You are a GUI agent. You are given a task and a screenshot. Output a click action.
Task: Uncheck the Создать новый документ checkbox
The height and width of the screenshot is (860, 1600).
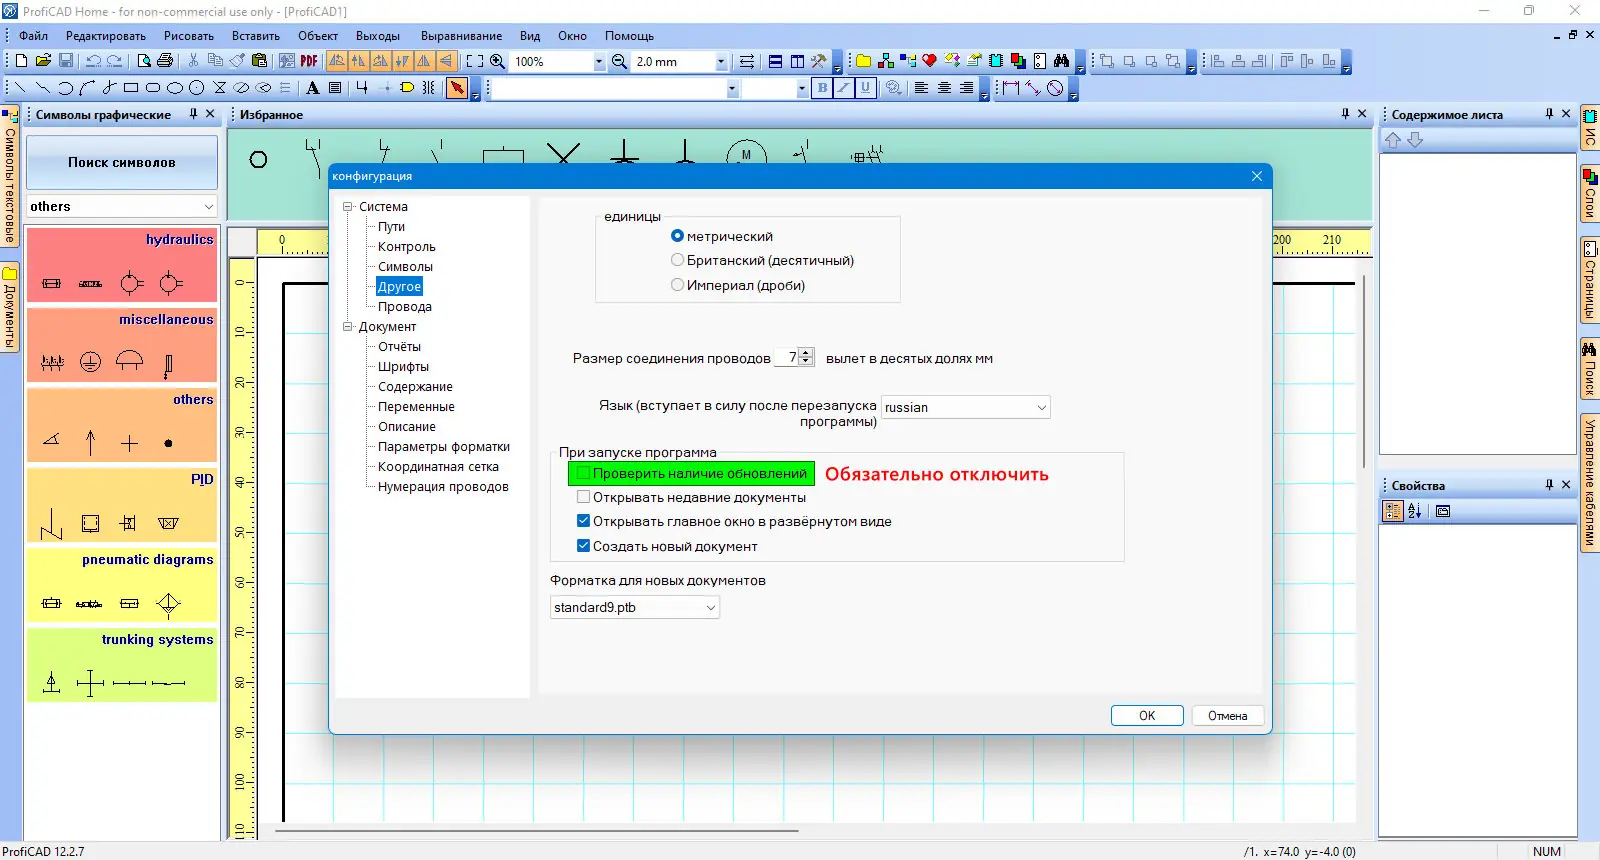583,546
